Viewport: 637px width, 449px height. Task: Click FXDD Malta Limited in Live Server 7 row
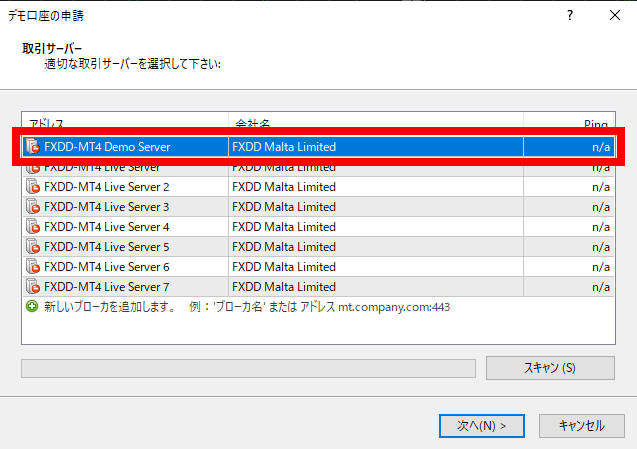tap(284, 286)
